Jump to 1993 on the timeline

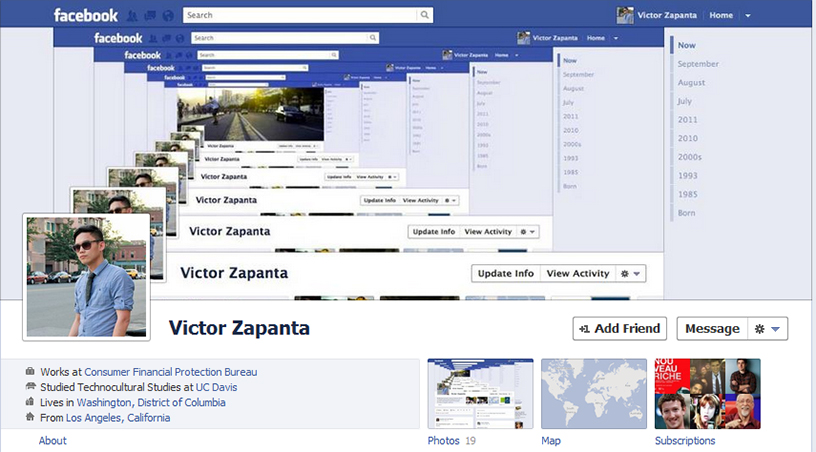tap(687, 176)
